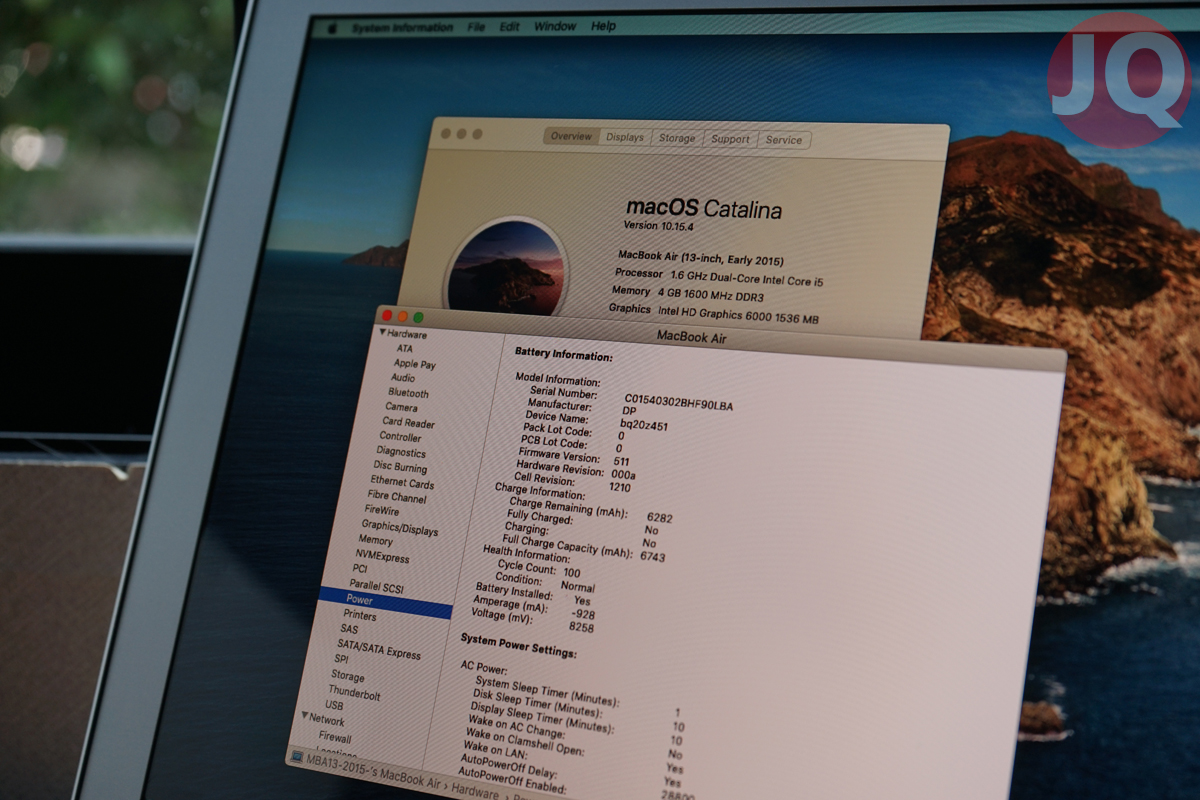
Task: Switch to the Support tab
Action: coord(730,139)
